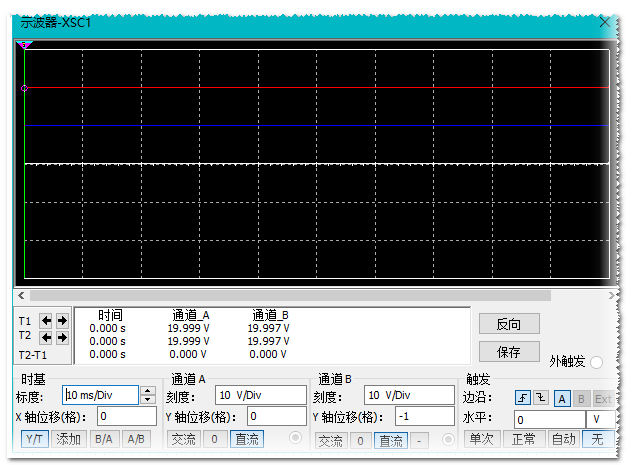Decrease timebase scale with down stepper arrow
The image size is (633, 465).
click(x=148, y=400)
